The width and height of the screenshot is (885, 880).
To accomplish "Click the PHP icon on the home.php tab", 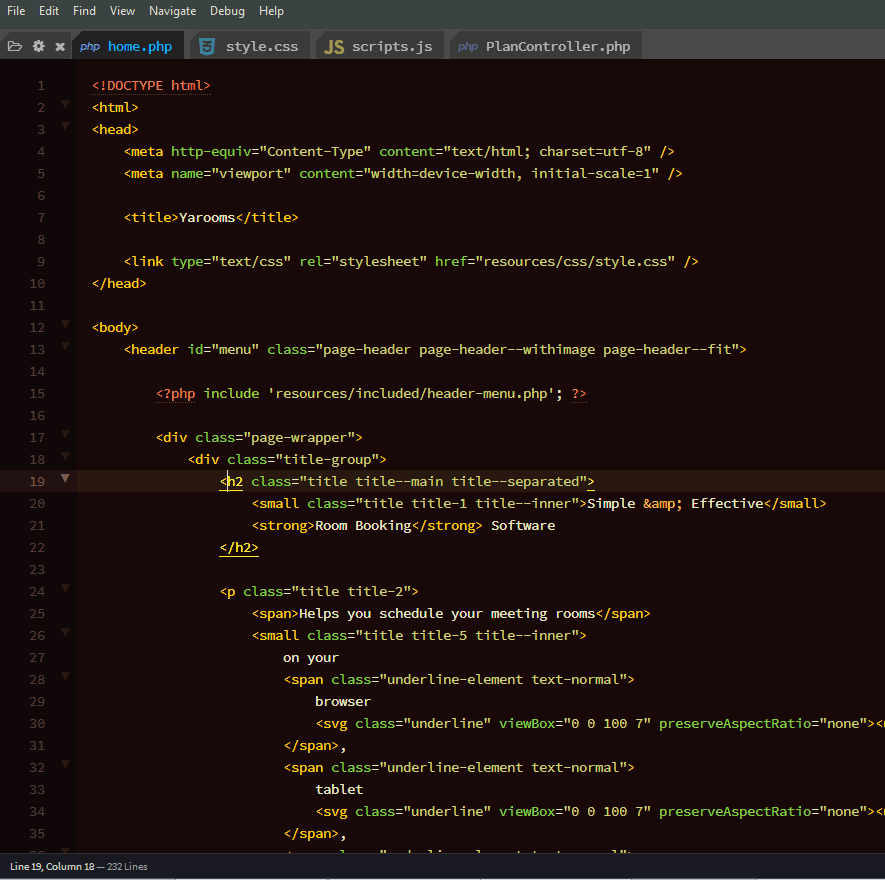I will point(90,46).
